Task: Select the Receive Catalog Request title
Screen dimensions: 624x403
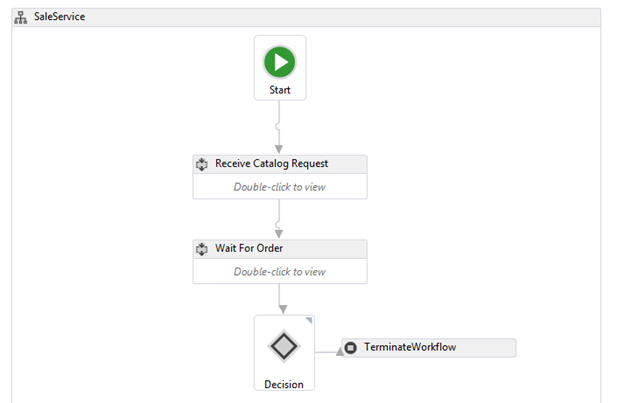Action: pos(271,164)
